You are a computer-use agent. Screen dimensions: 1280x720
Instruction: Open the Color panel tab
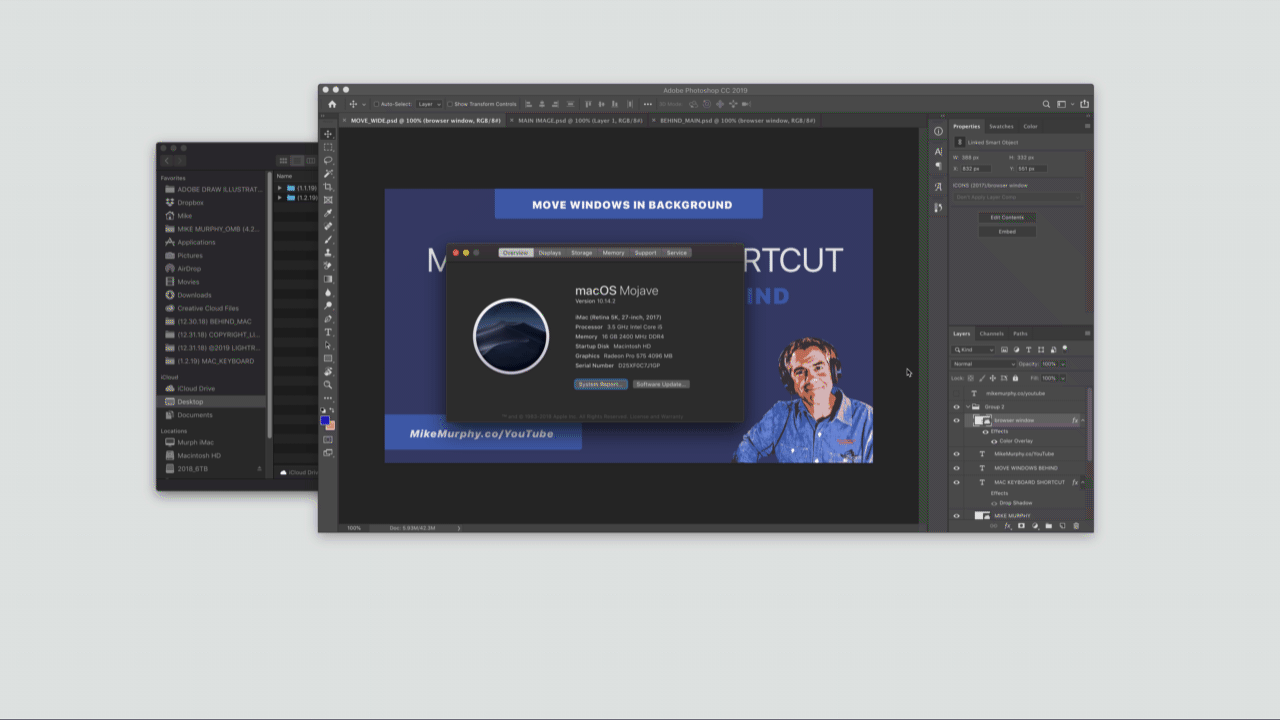click(x=1030, y=127)
